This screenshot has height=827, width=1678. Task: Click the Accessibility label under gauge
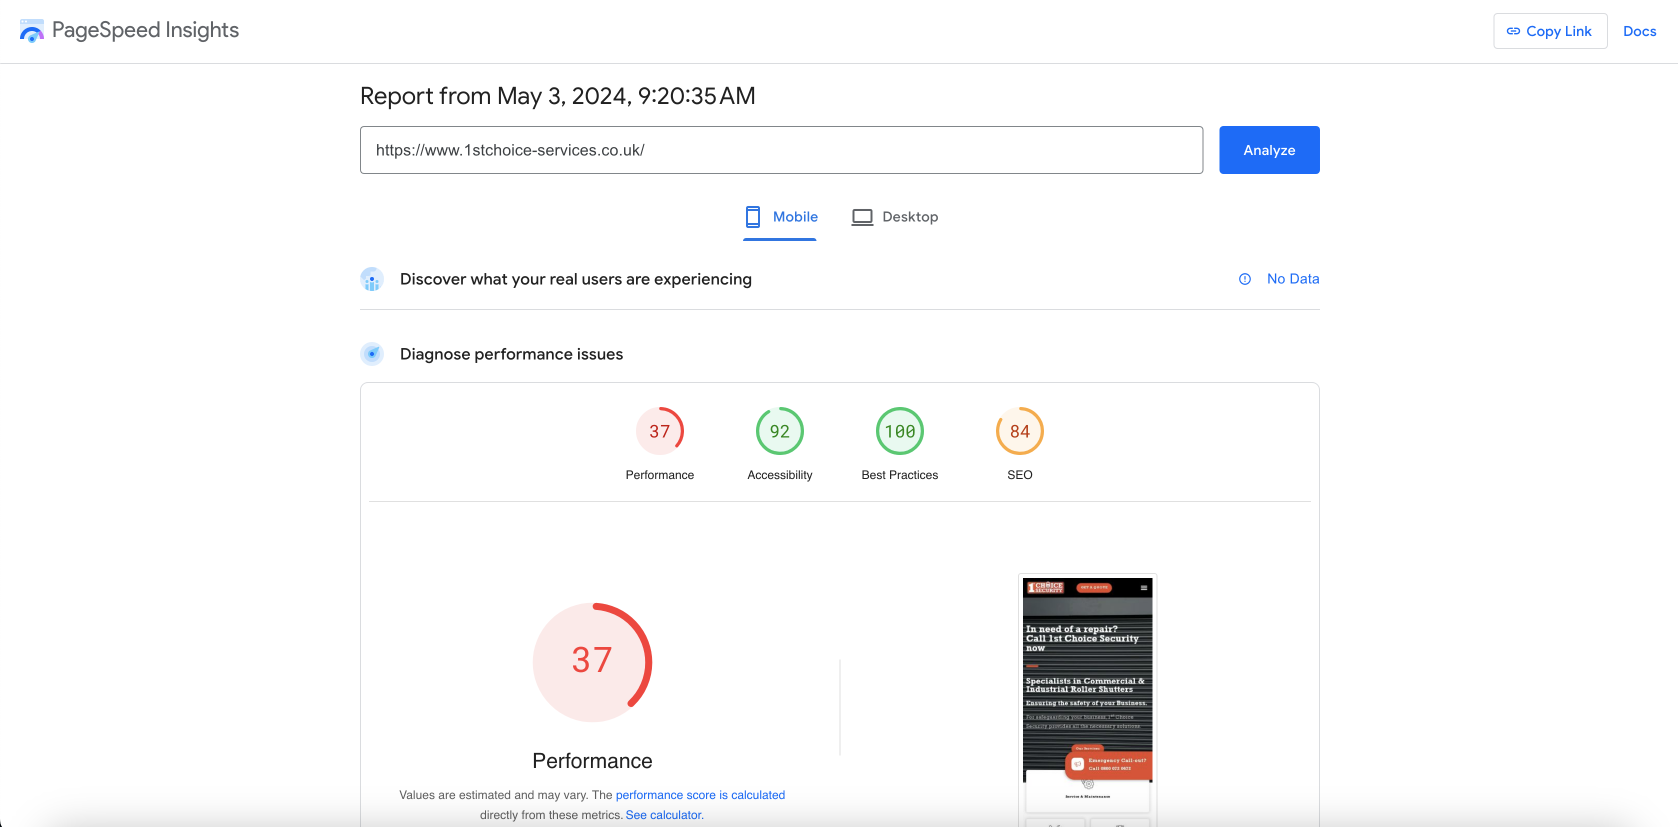point(780,475)
